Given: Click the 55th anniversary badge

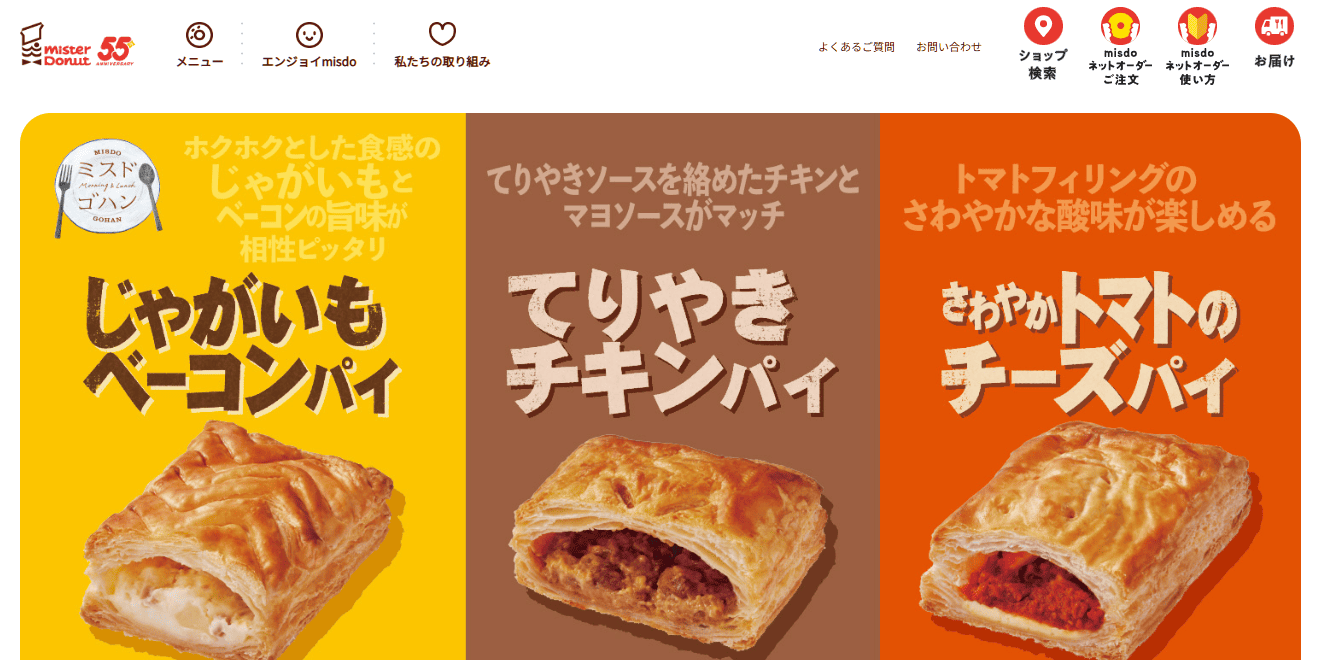Looking at the screenshot, I should click(x=117, y=49).
